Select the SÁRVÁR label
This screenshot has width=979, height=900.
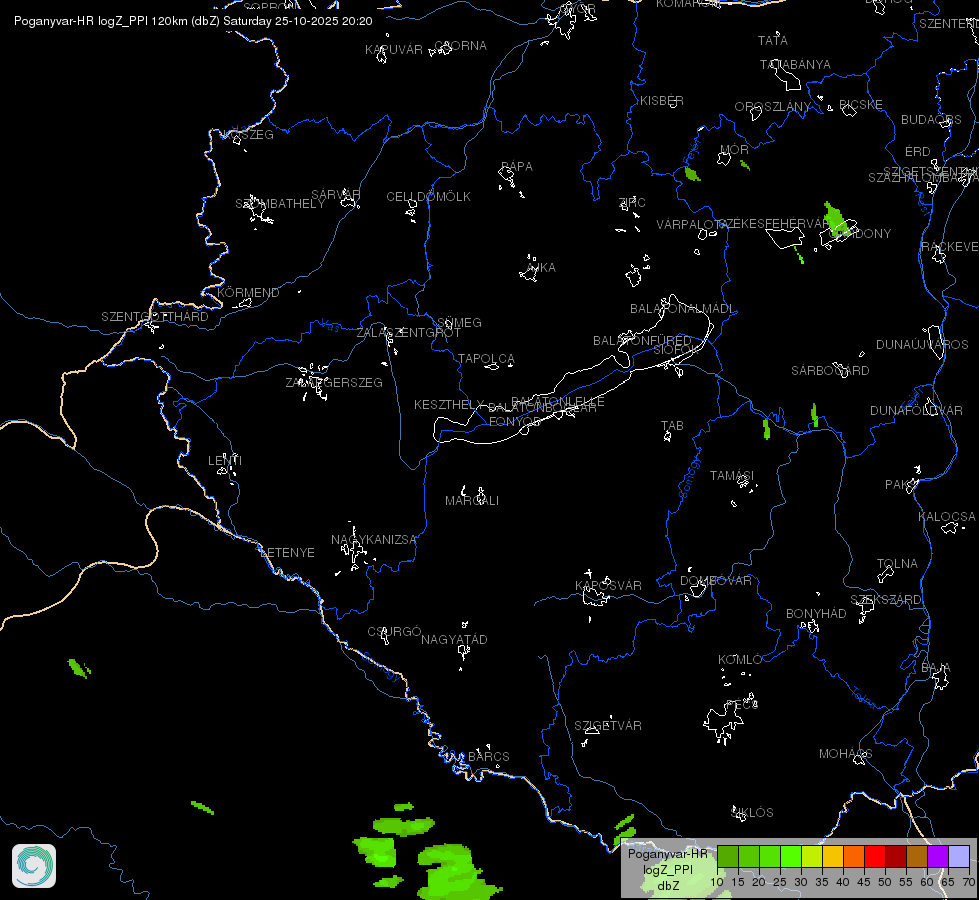335,195
